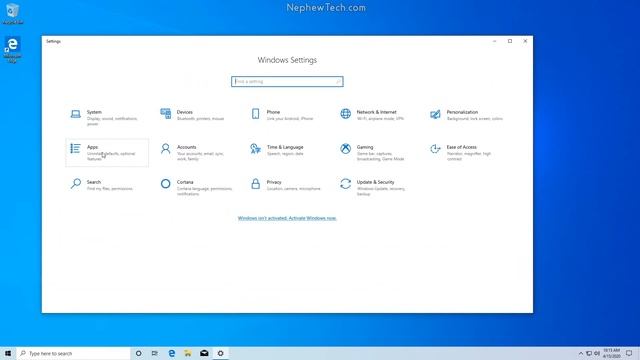Screen dimensions: 640x360
Task: Click the Settings gear on the taskbar
Action: 220,353
